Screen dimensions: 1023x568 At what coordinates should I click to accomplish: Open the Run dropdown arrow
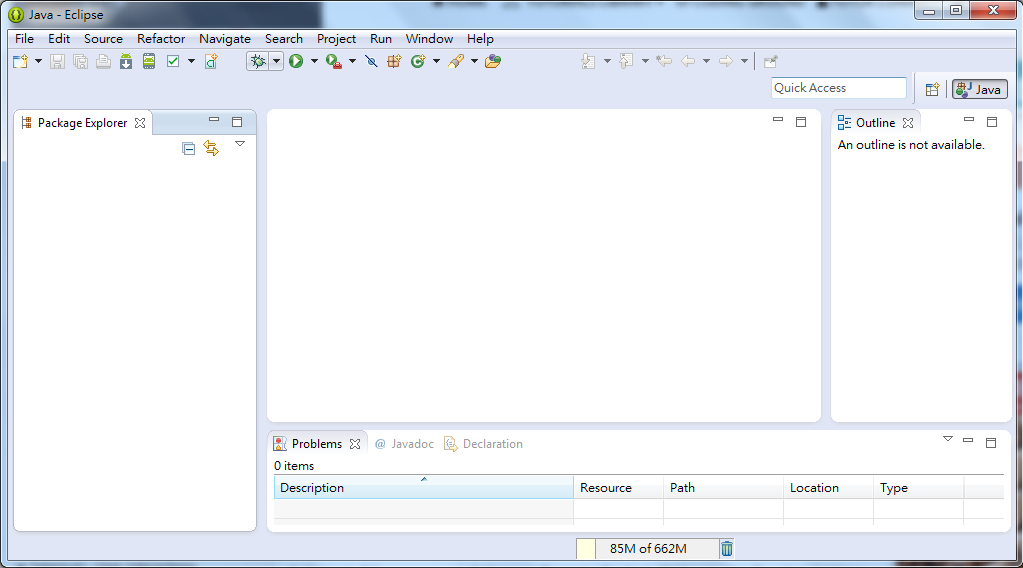(314, 61)
